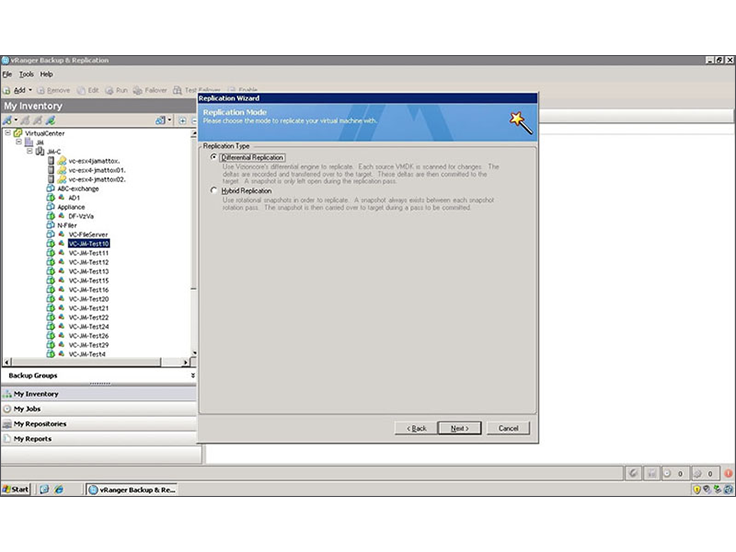Click the Remove toolbar button

[x=54, y=90]
